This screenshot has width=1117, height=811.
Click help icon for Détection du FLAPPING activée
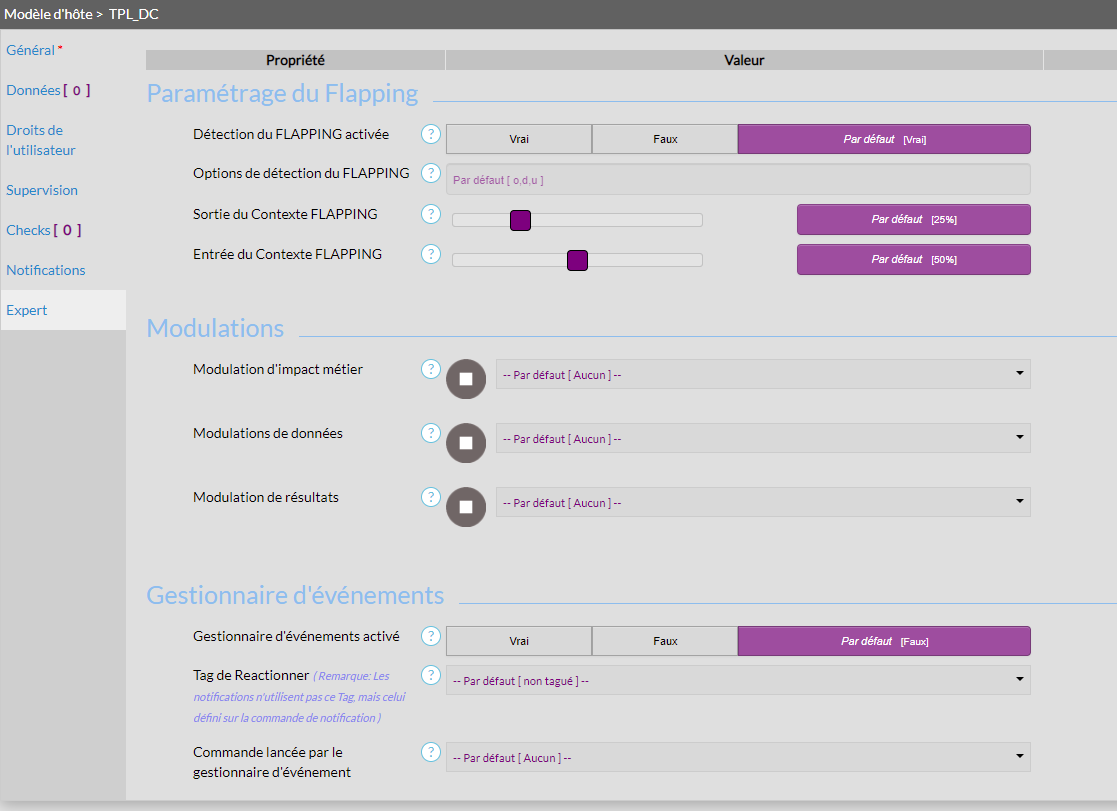click(430, 134)
